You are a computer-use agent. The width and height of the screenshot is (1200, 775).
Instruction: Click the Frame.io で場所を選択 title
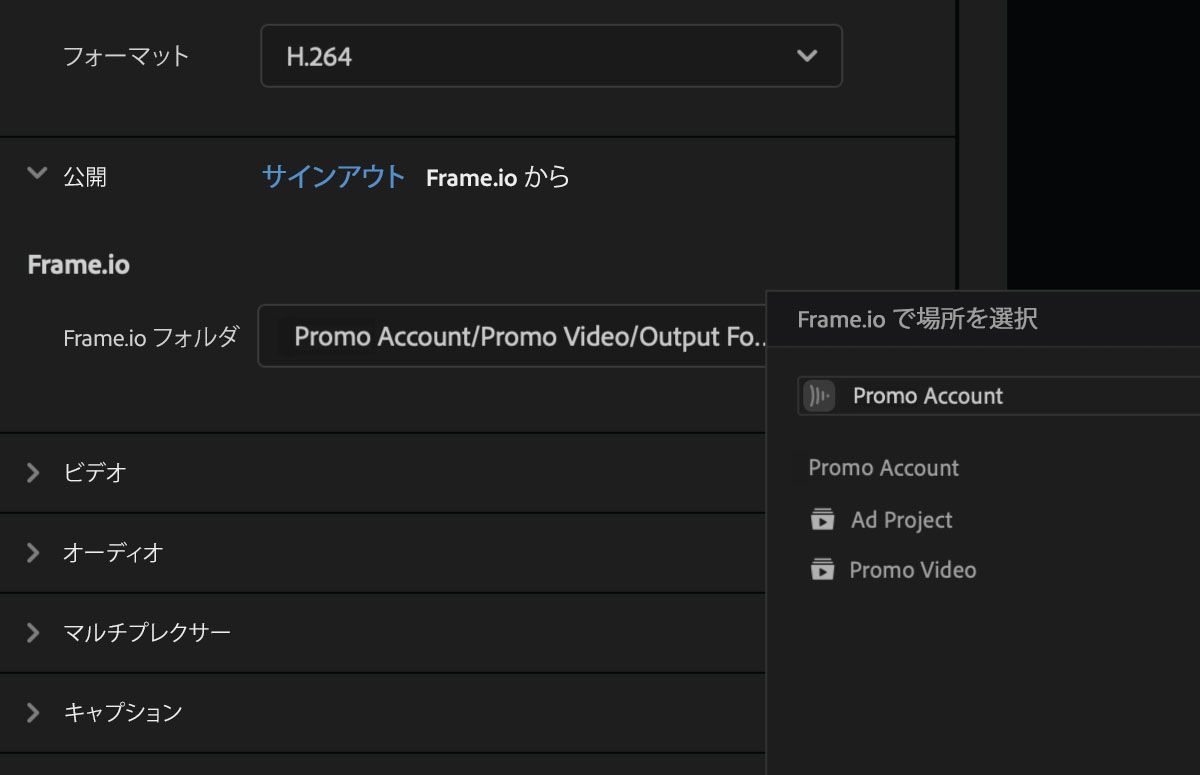[x=917, y=319]
